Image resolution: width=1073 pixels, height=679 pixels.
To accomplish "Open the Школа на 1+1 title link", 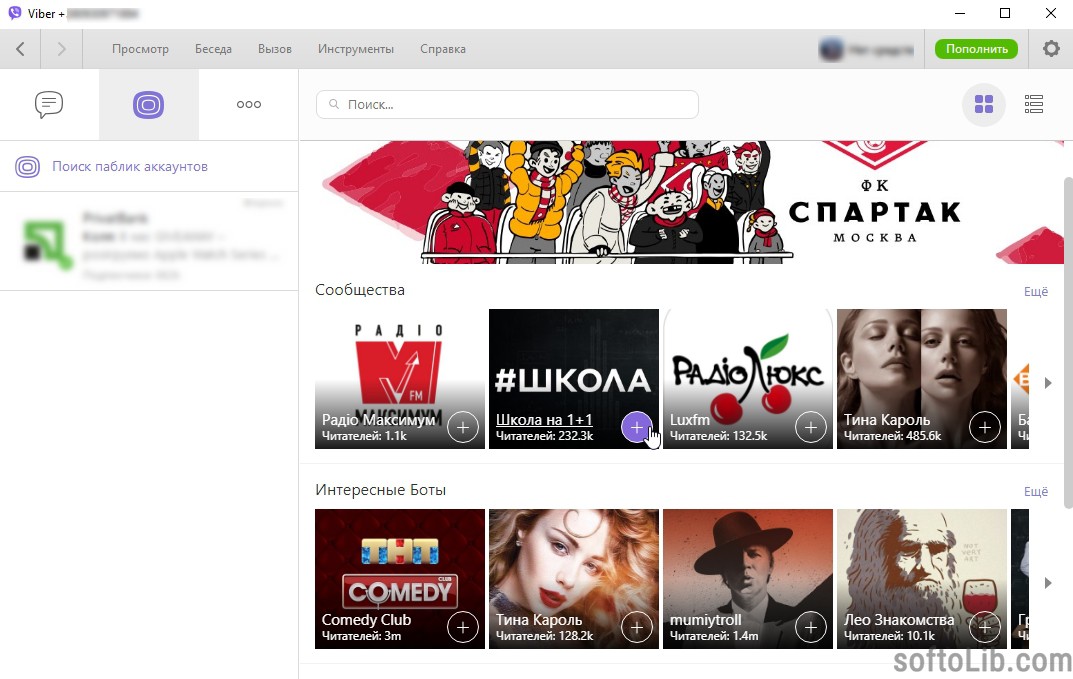I will [544, 420].
